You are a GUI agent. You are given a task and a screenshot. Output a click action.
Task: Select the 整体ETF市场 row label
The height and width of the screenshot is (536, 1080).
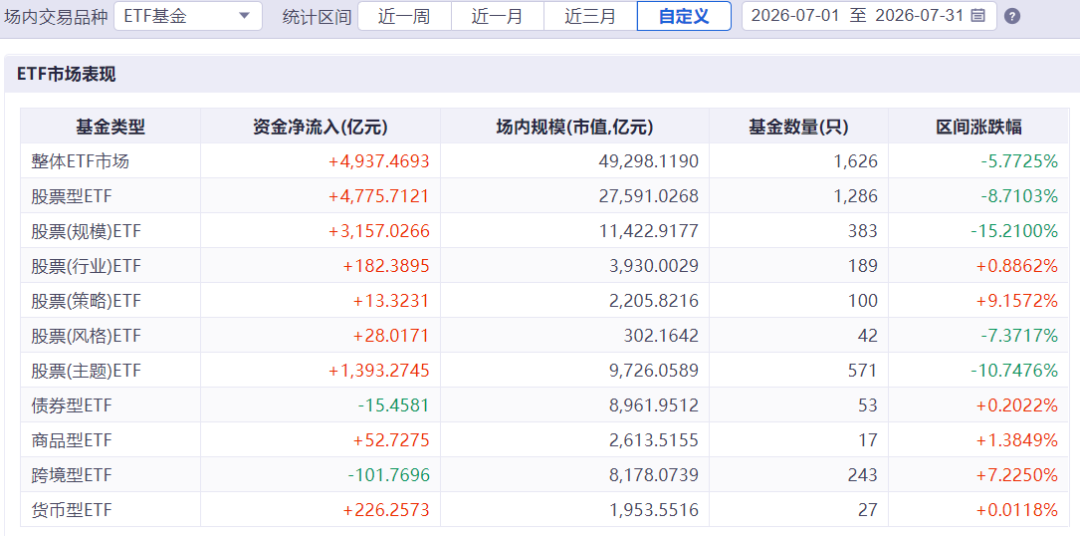[80, 162]
